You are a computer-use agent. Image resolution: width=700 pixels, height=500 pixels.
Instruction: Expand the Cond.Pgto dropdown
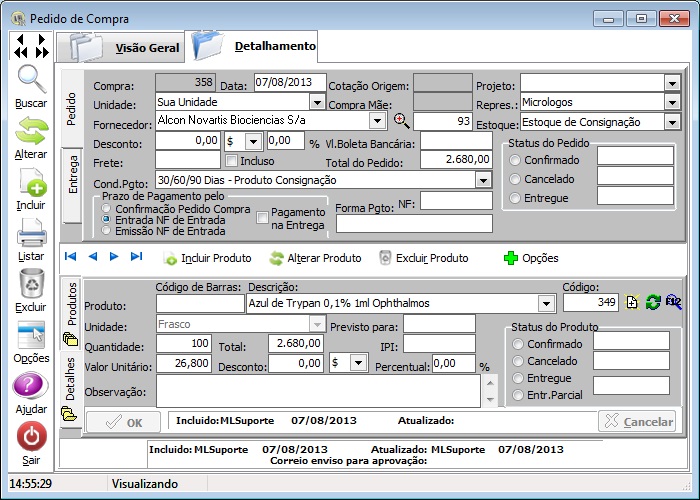pos(483,179)
